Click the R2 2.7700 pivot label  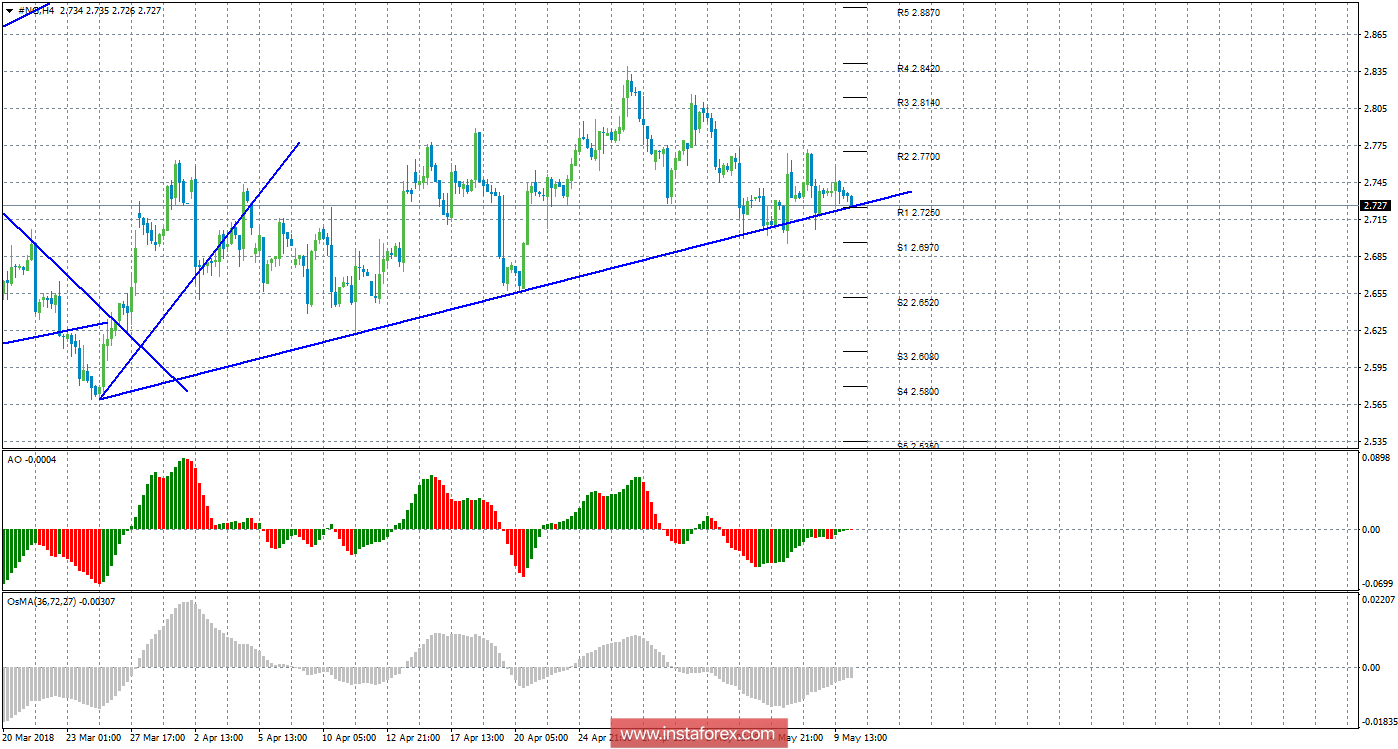pos(918,157)
